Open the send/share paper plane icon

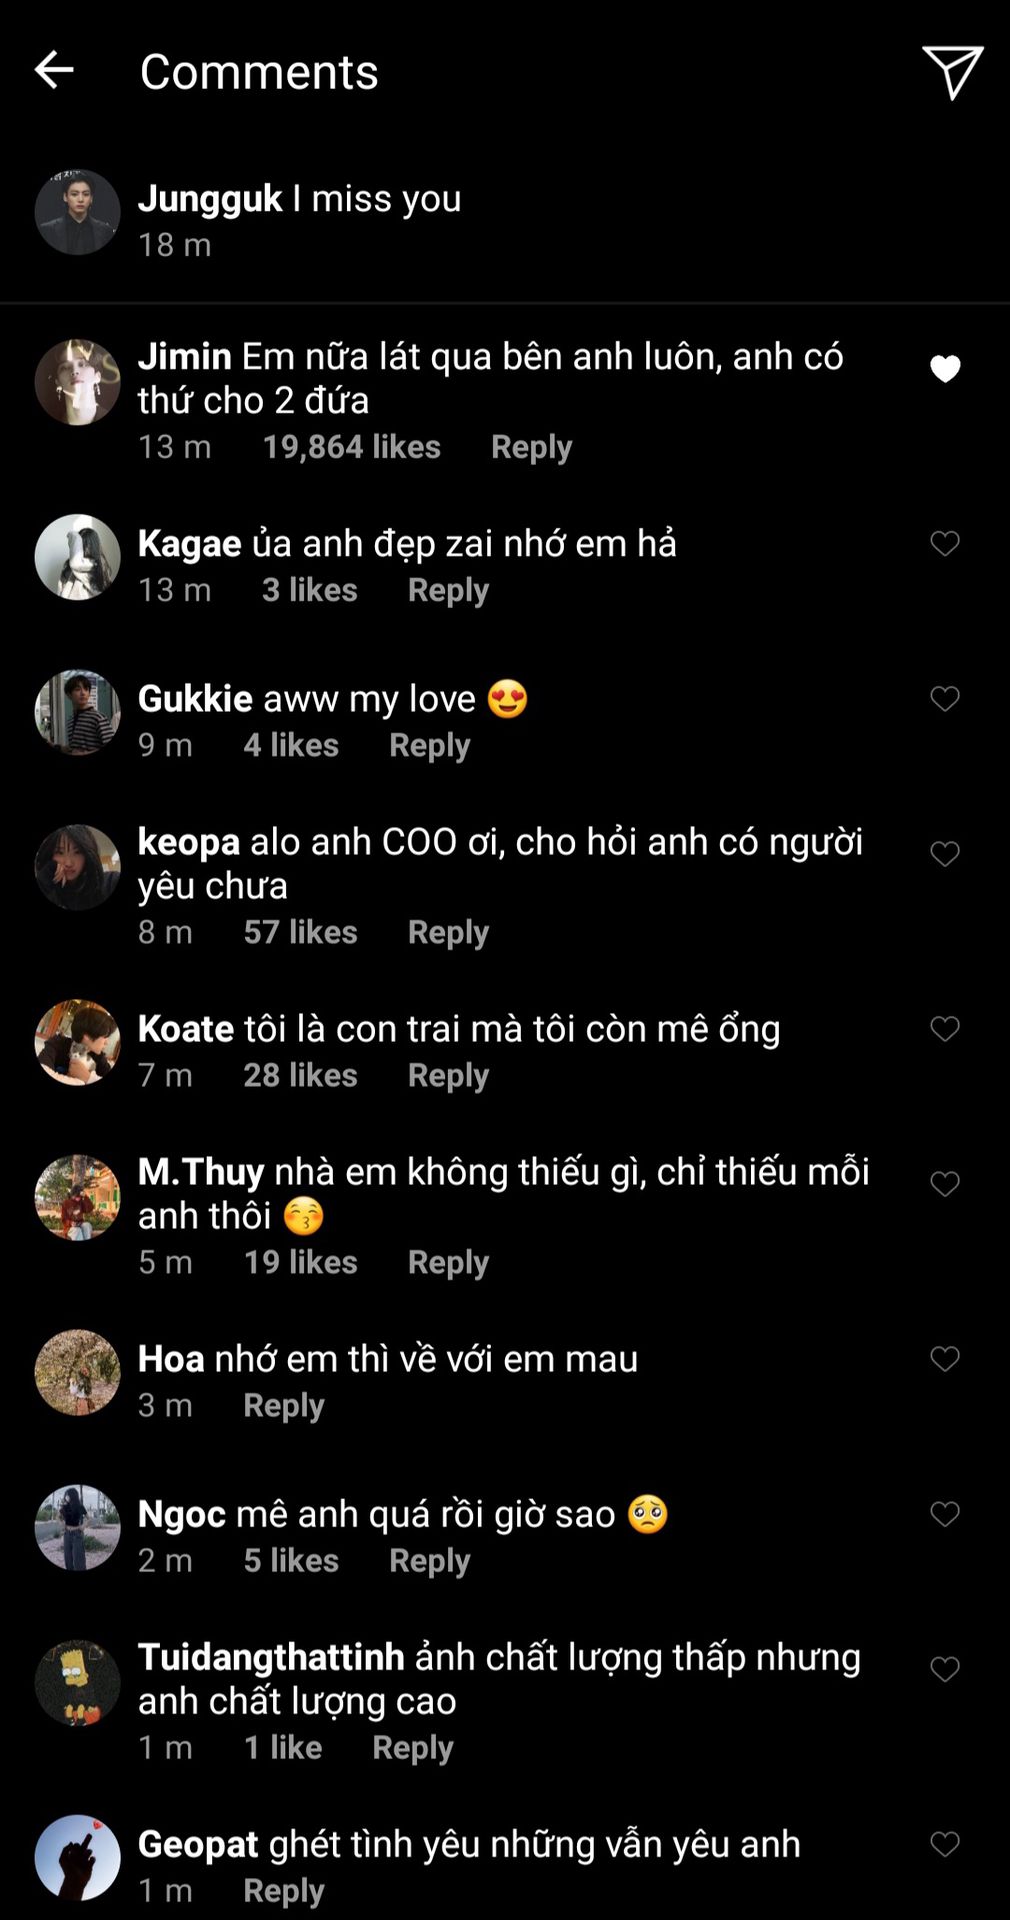pos(951,71)
